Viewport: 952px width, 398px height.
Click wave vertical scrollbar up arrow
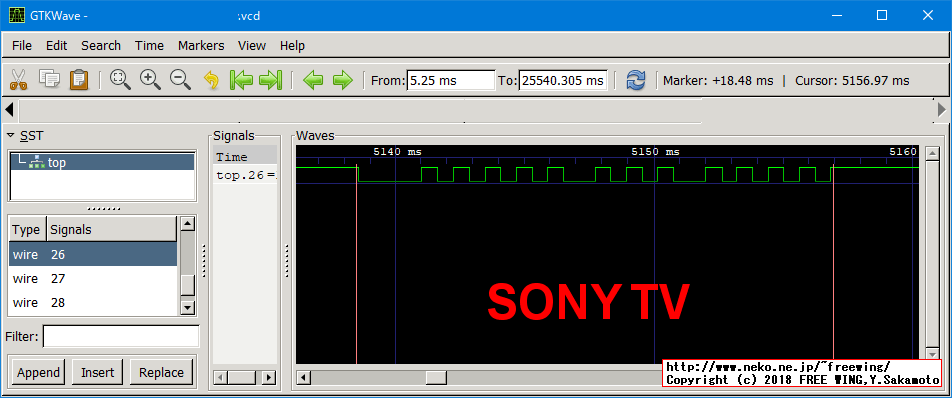[932, 153]
